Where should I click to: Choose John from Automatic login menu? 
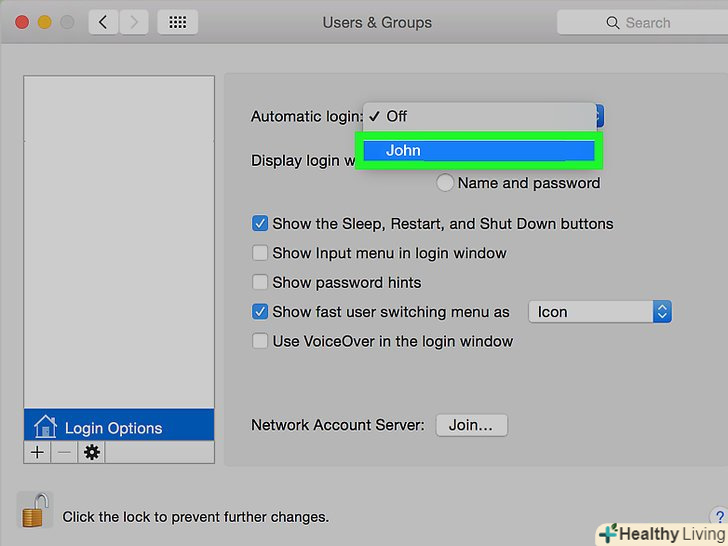(x=479, y=150)
